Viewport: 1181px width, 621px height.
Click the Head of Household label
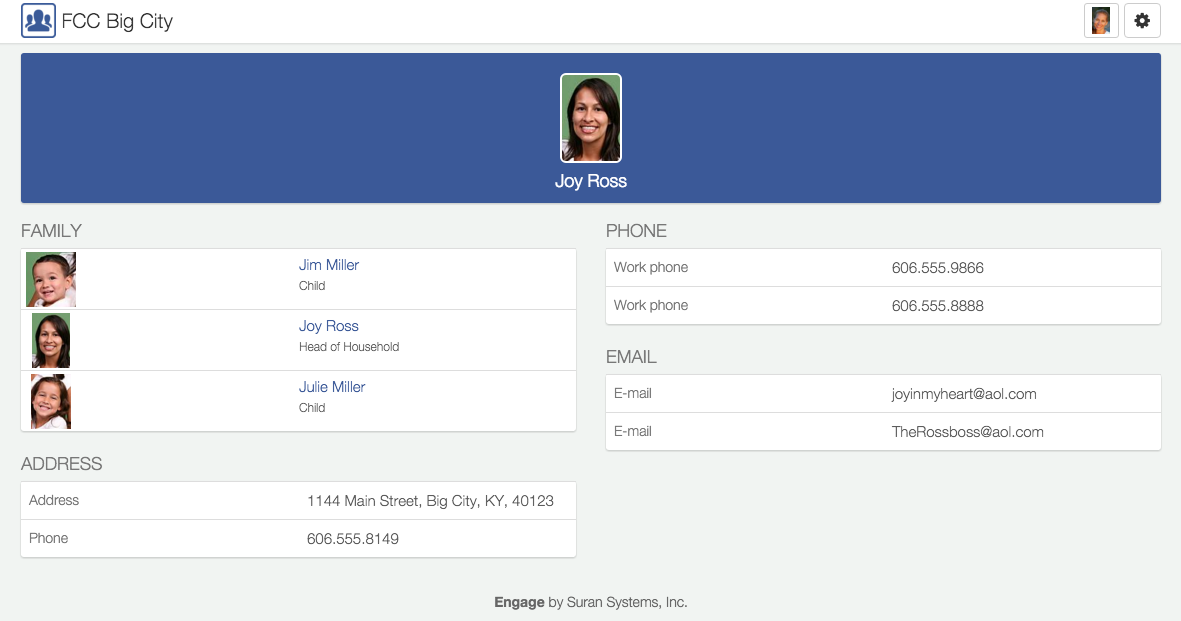[x=348, y=347]
